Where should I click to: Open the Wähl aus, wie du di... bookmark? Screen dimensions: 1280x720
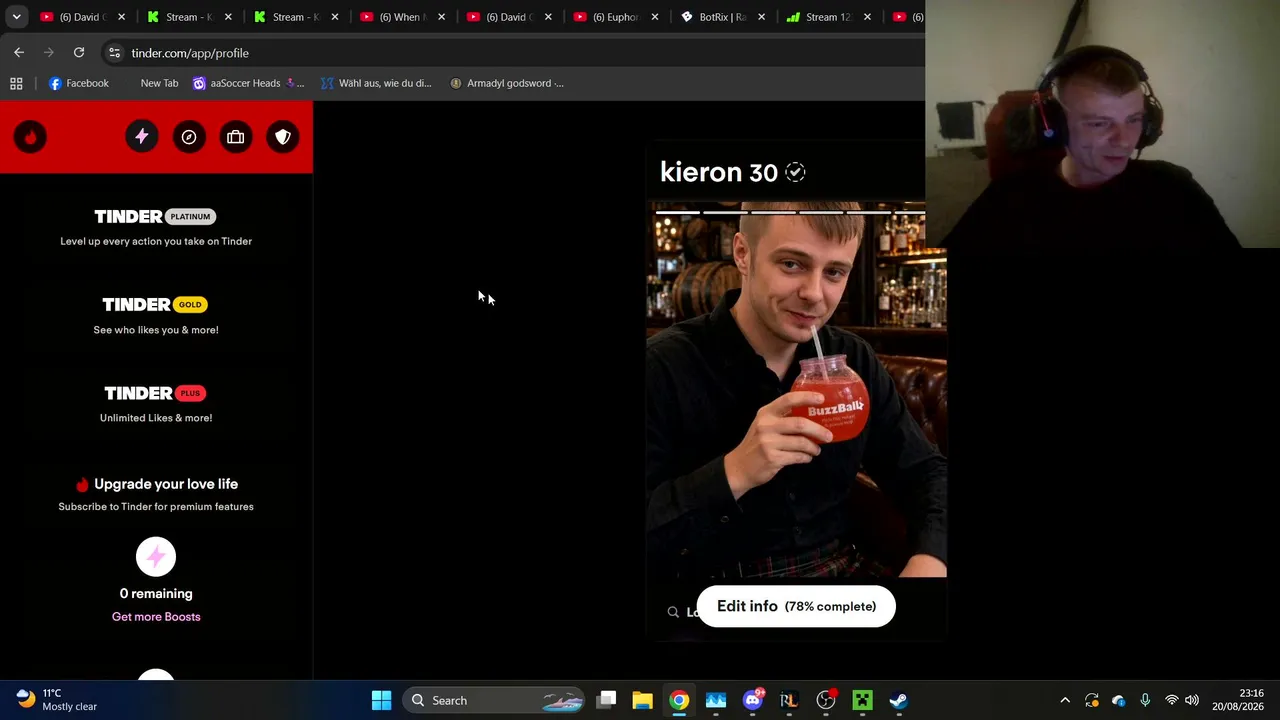tap(376, 83)
